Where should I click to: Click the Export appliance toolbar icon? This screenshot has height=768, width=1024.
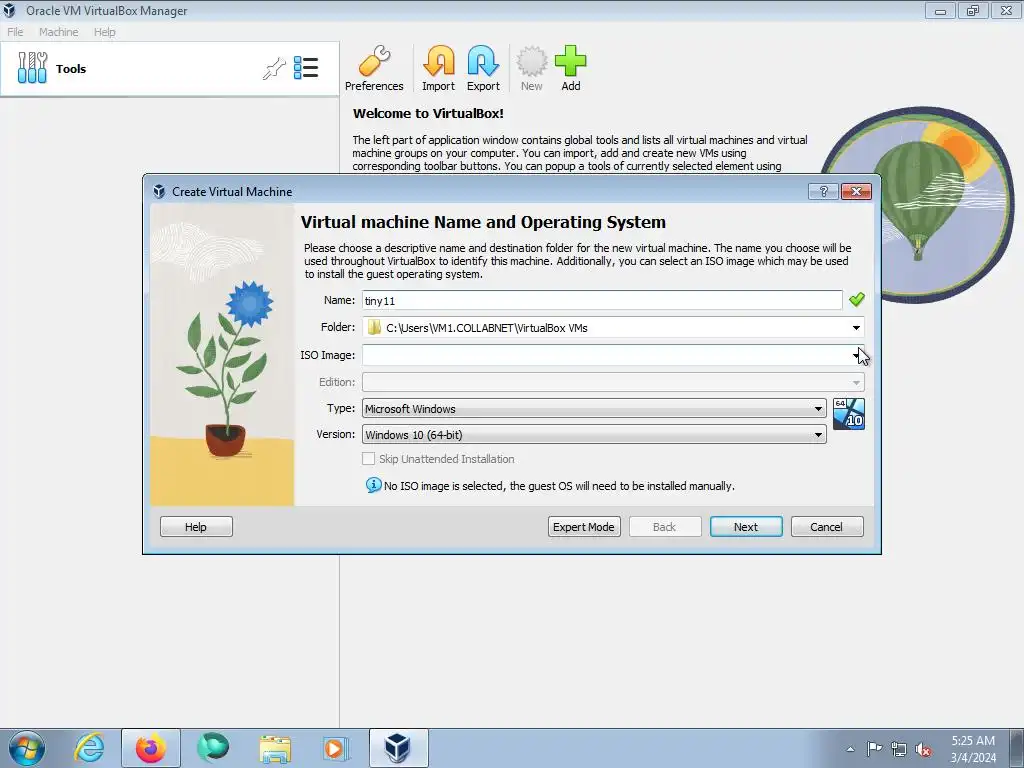(x=483, y=69)
